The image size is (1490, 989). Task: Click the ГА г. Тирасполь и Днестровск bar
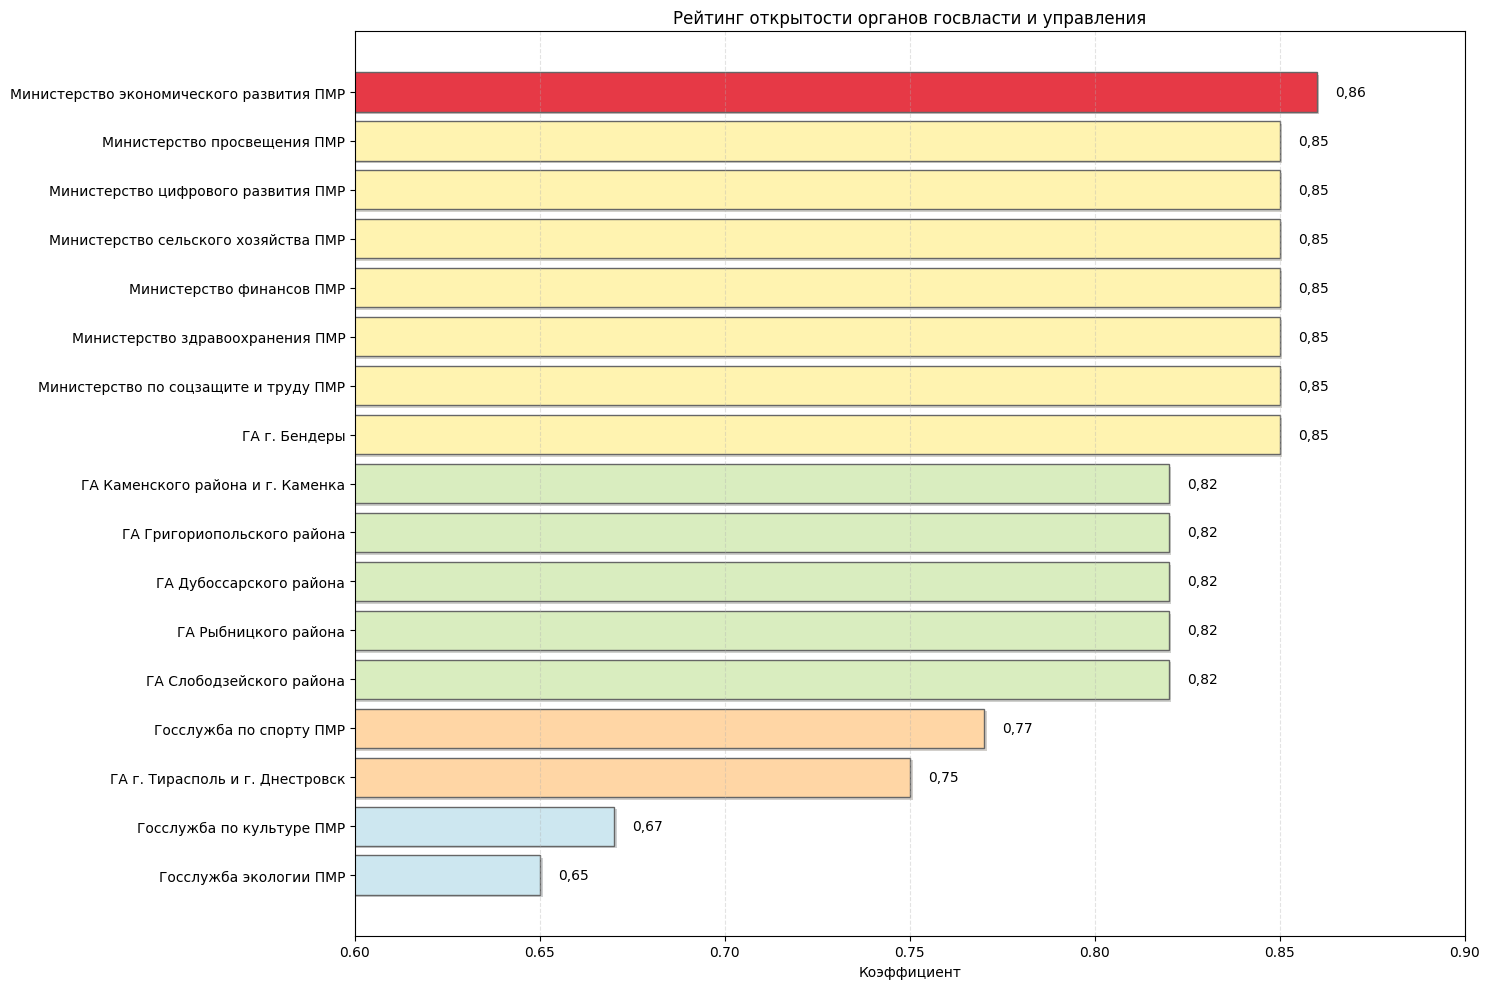point(632,779)
